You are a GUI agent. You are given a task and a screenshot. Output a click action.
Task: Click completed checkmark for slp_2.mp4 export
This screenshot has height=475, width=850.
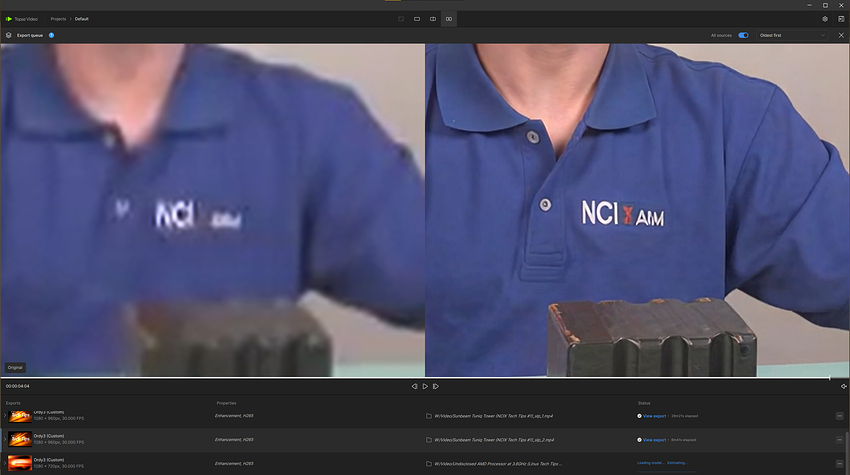pos(639,440)
